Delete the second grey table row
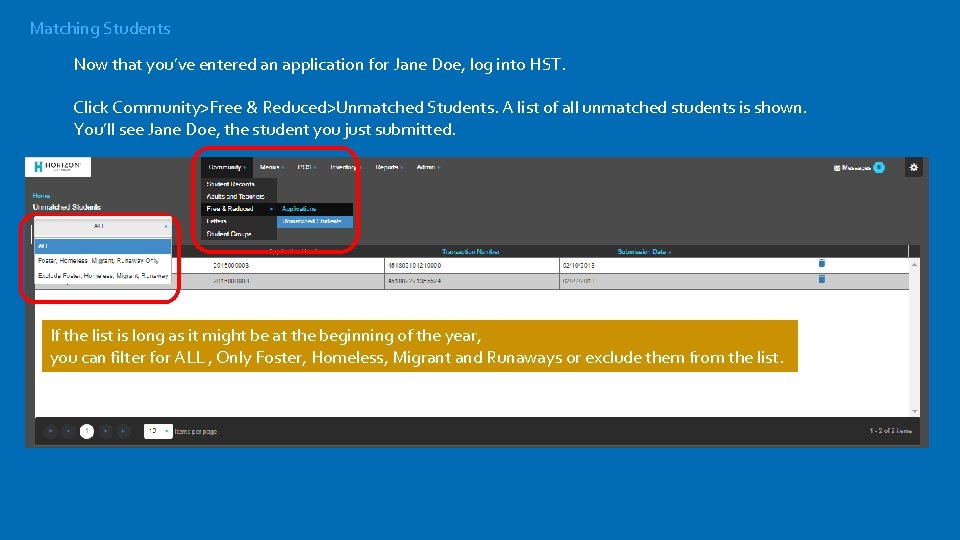The height and width of the screenshot is (540, 960). pos(822,279)
